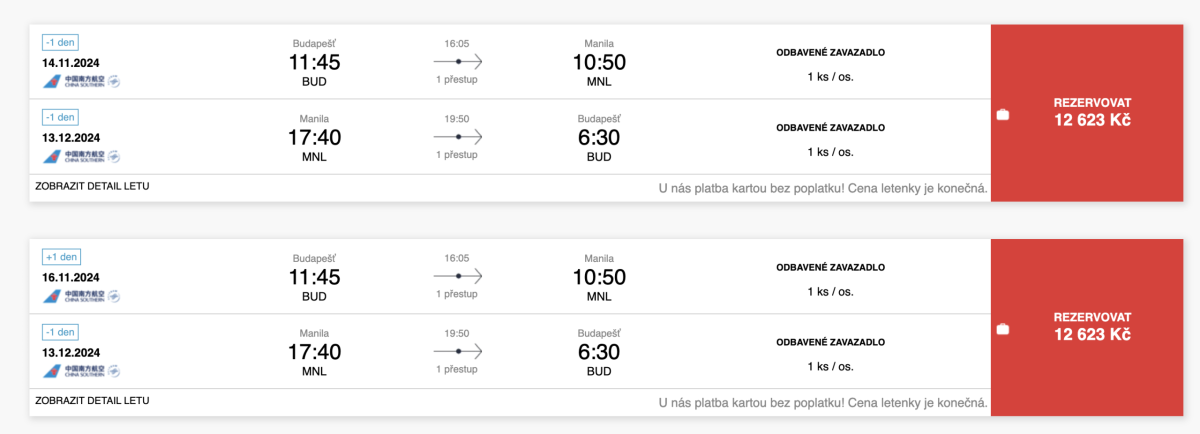
Task: Click the 14.11.2024 departure date label
Action: 70,62
